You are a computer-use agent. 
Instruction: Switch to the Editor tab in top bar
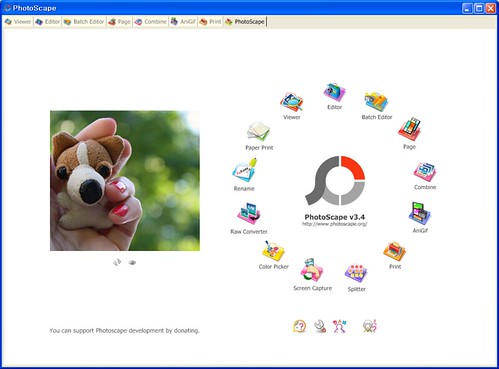(x=48, y=22)
